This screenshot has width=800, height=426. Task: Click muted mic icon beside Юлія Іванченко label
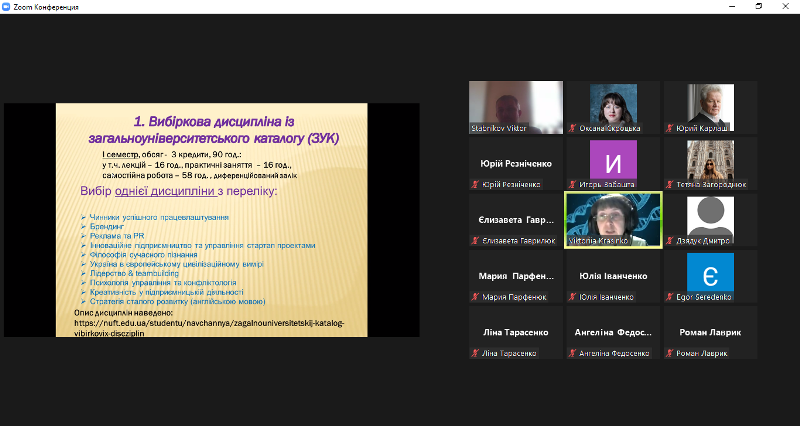(572, 297)
